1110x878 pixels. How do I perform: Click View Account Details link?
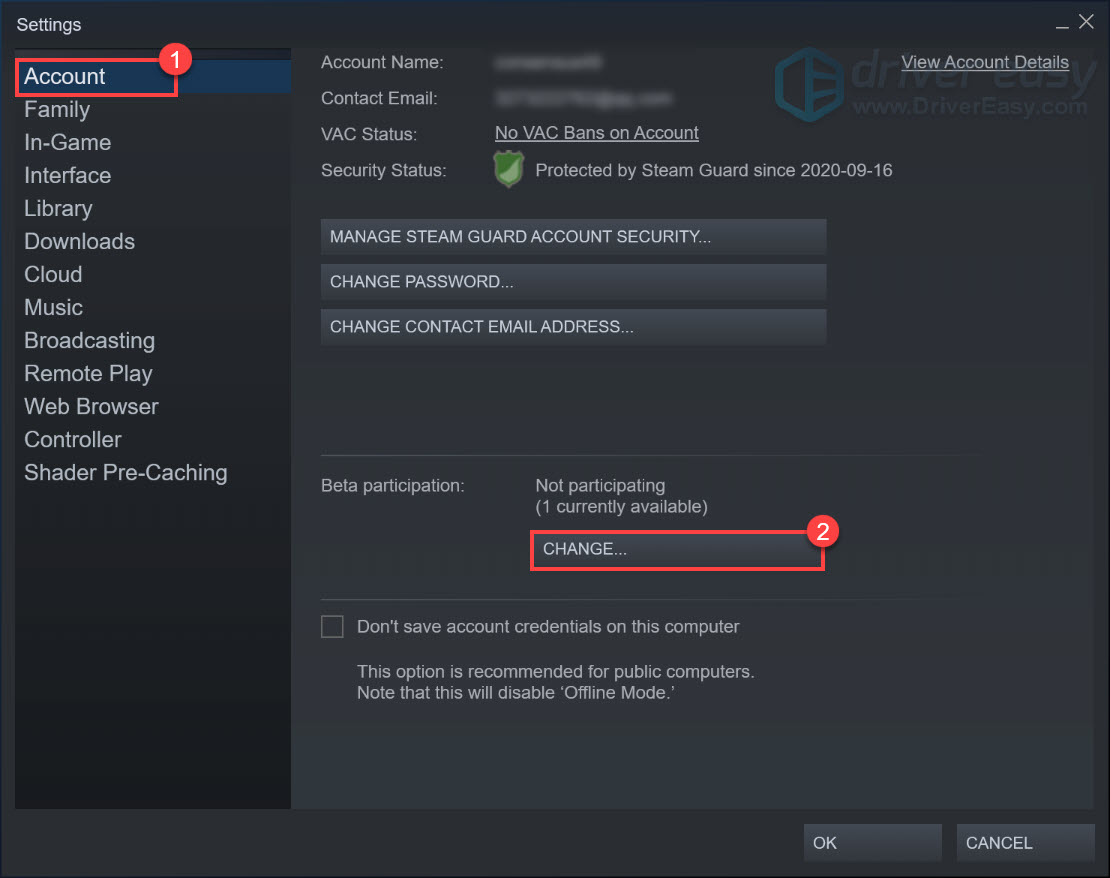pos(985,62)
